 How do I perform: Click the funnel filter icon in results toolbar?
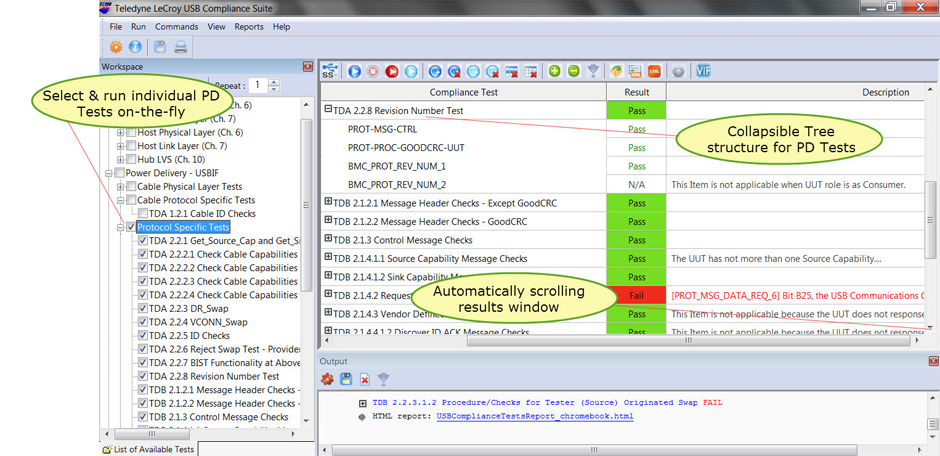click(x=593, y=71)
